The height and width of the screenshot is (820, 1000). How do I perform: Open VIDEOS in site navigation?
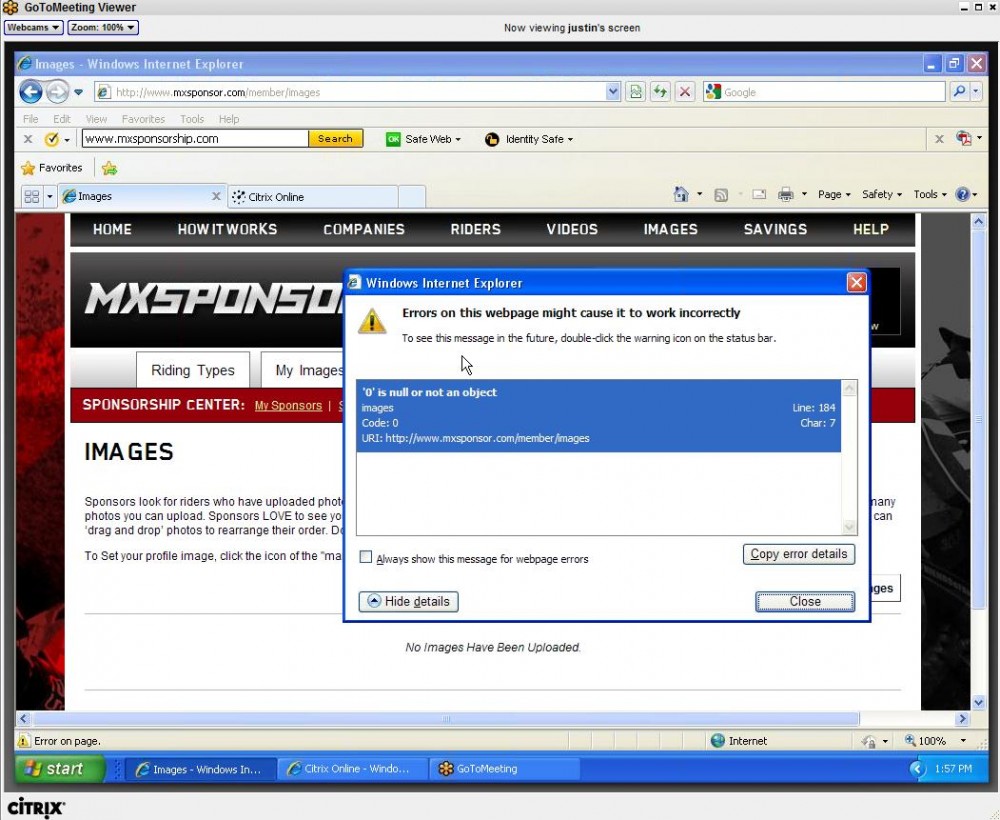click(572, 230)
